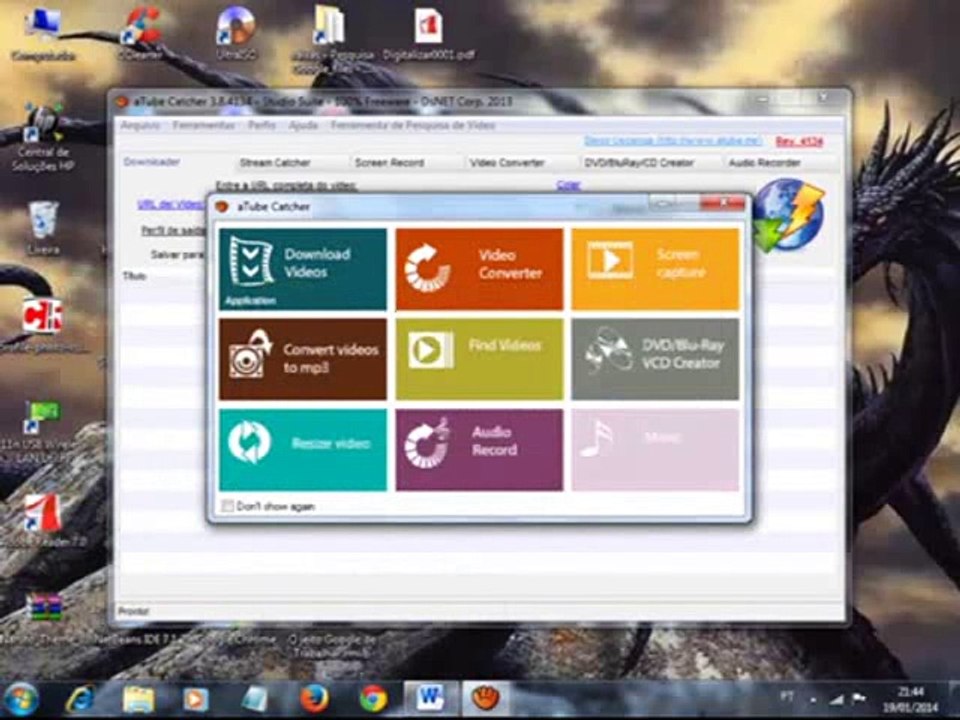The height and width of the screenshot is (720, 960).
Task: Switch to the Screen Record tab
Action: pyautogui.click(x=389, y=163)
